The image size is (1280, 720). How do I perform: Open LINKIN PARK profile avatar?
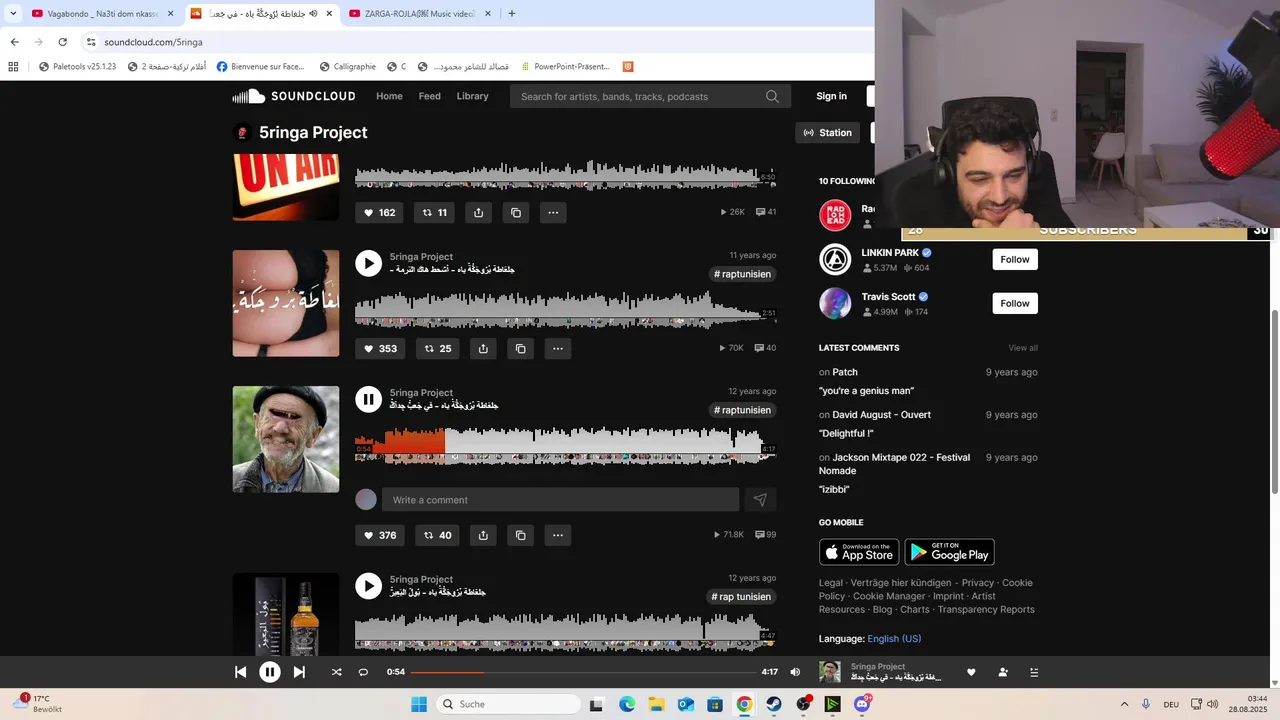click(835, 259)
